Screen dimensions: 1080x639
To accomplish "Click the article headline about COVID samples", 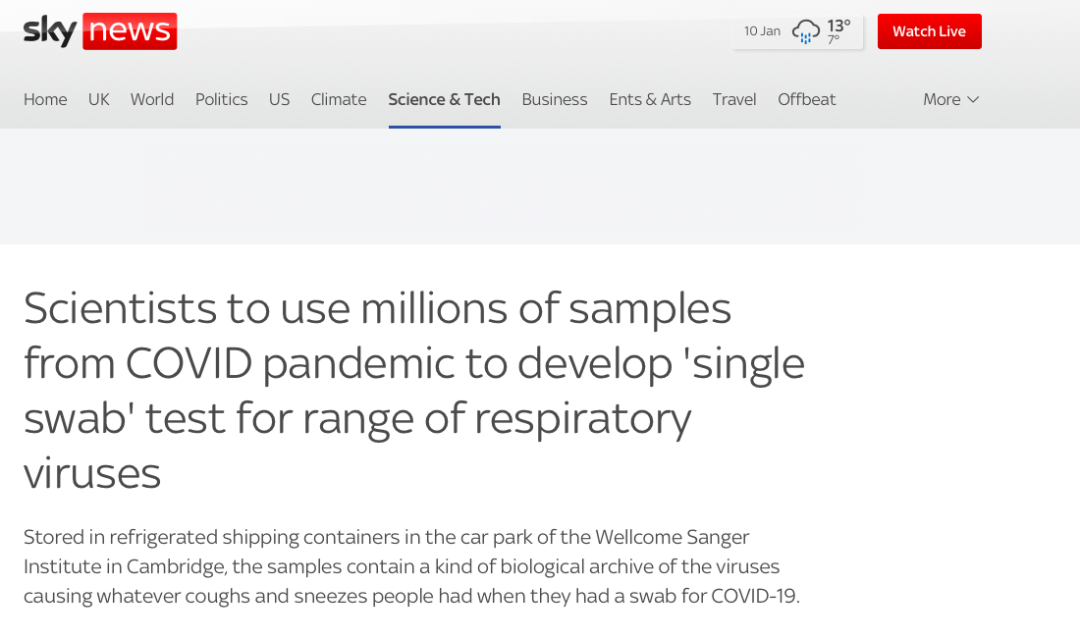I will (414, 390).
